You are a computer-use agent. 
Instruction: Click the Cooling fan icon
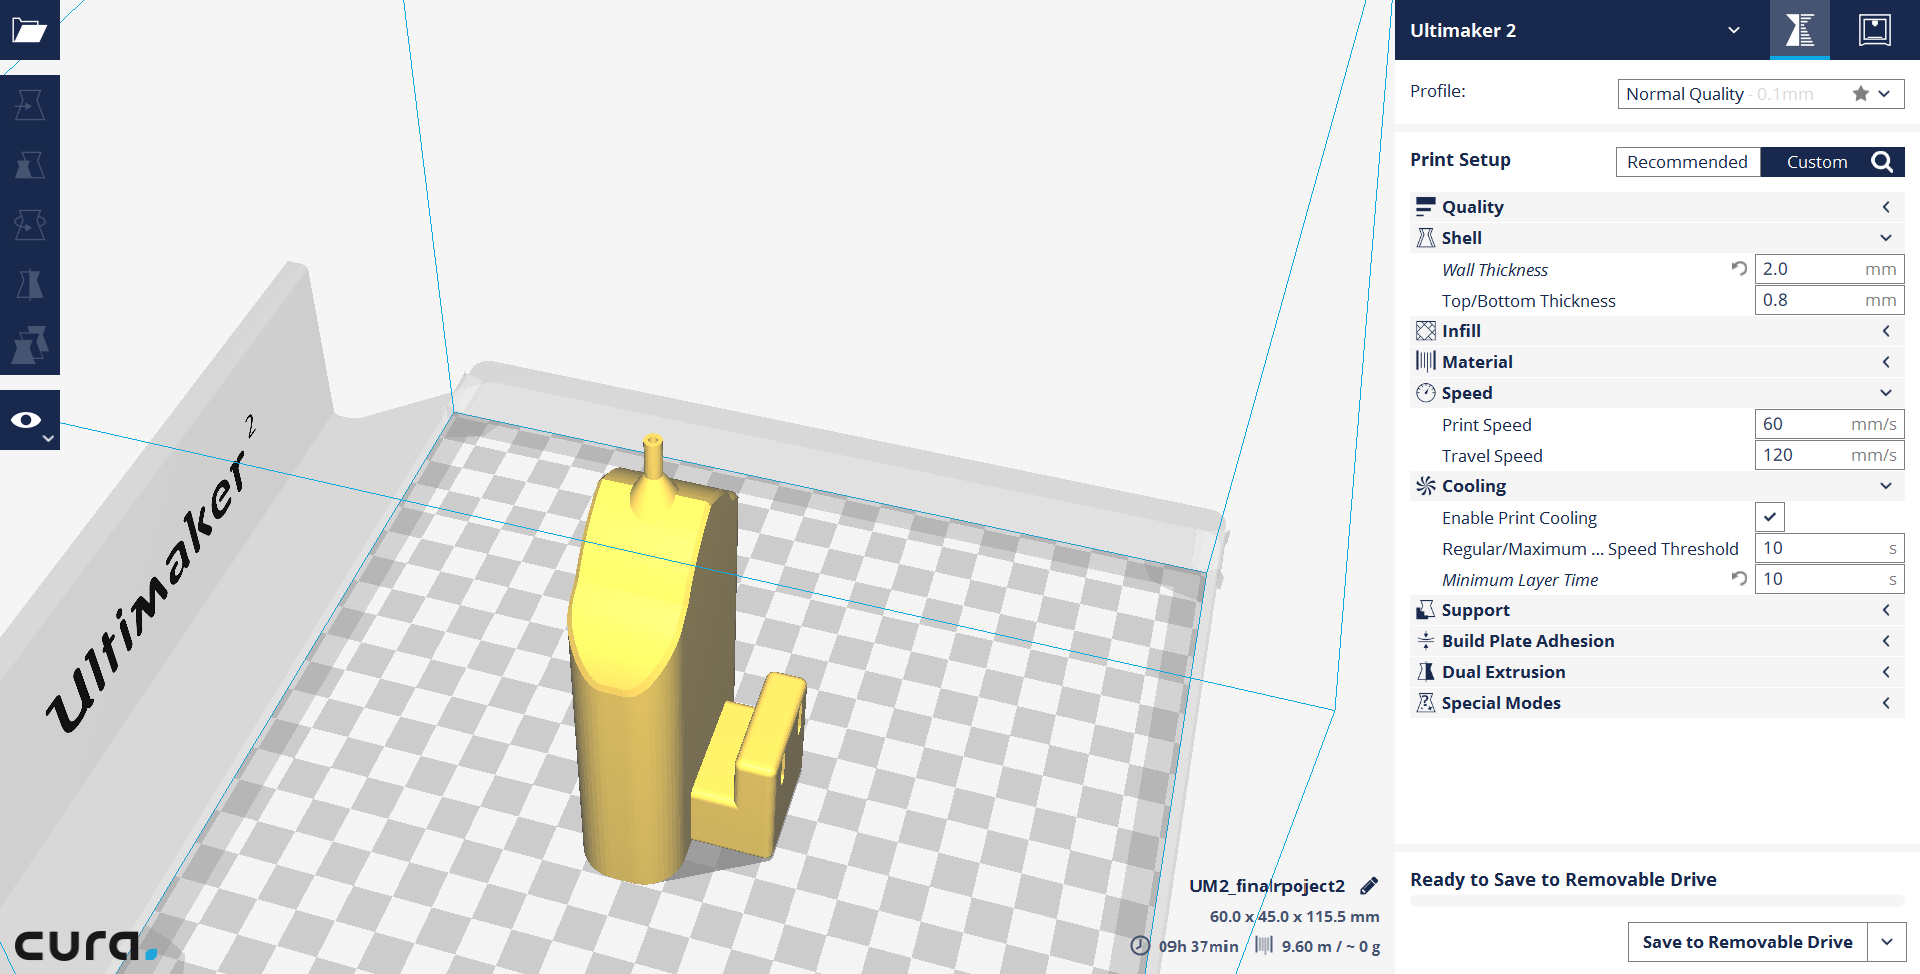tap(1426, 486)
